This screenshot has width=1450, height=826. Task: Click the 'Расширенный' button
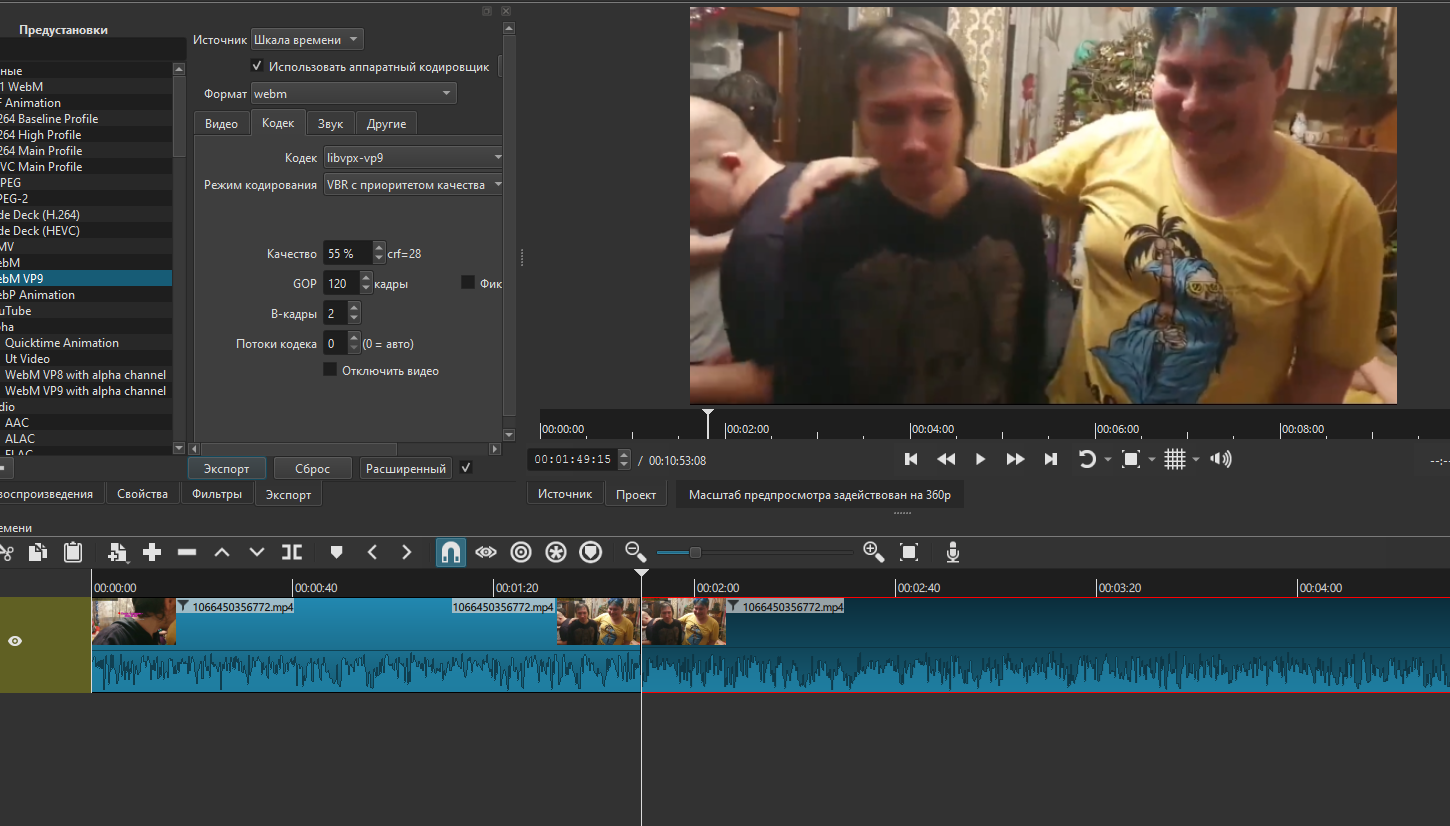[x=405, y=468]
